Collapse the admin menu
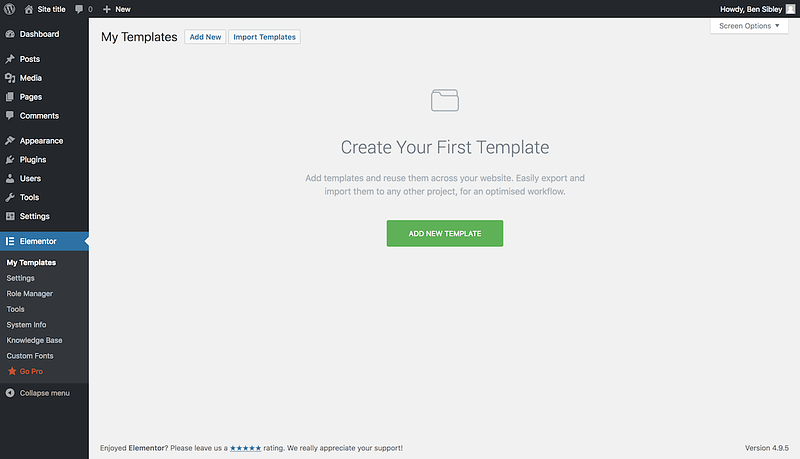This screenshot has height=459, width=800. (44, 393)
